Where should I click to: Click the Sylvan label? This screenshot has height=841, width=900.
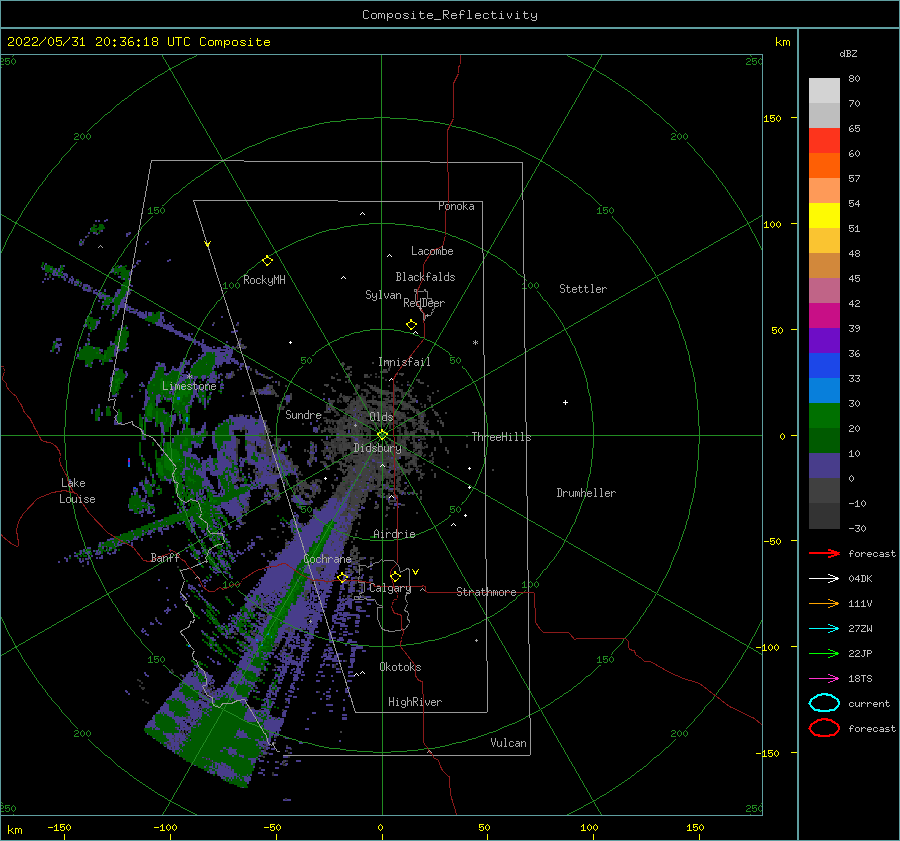(x=383, y=295)
